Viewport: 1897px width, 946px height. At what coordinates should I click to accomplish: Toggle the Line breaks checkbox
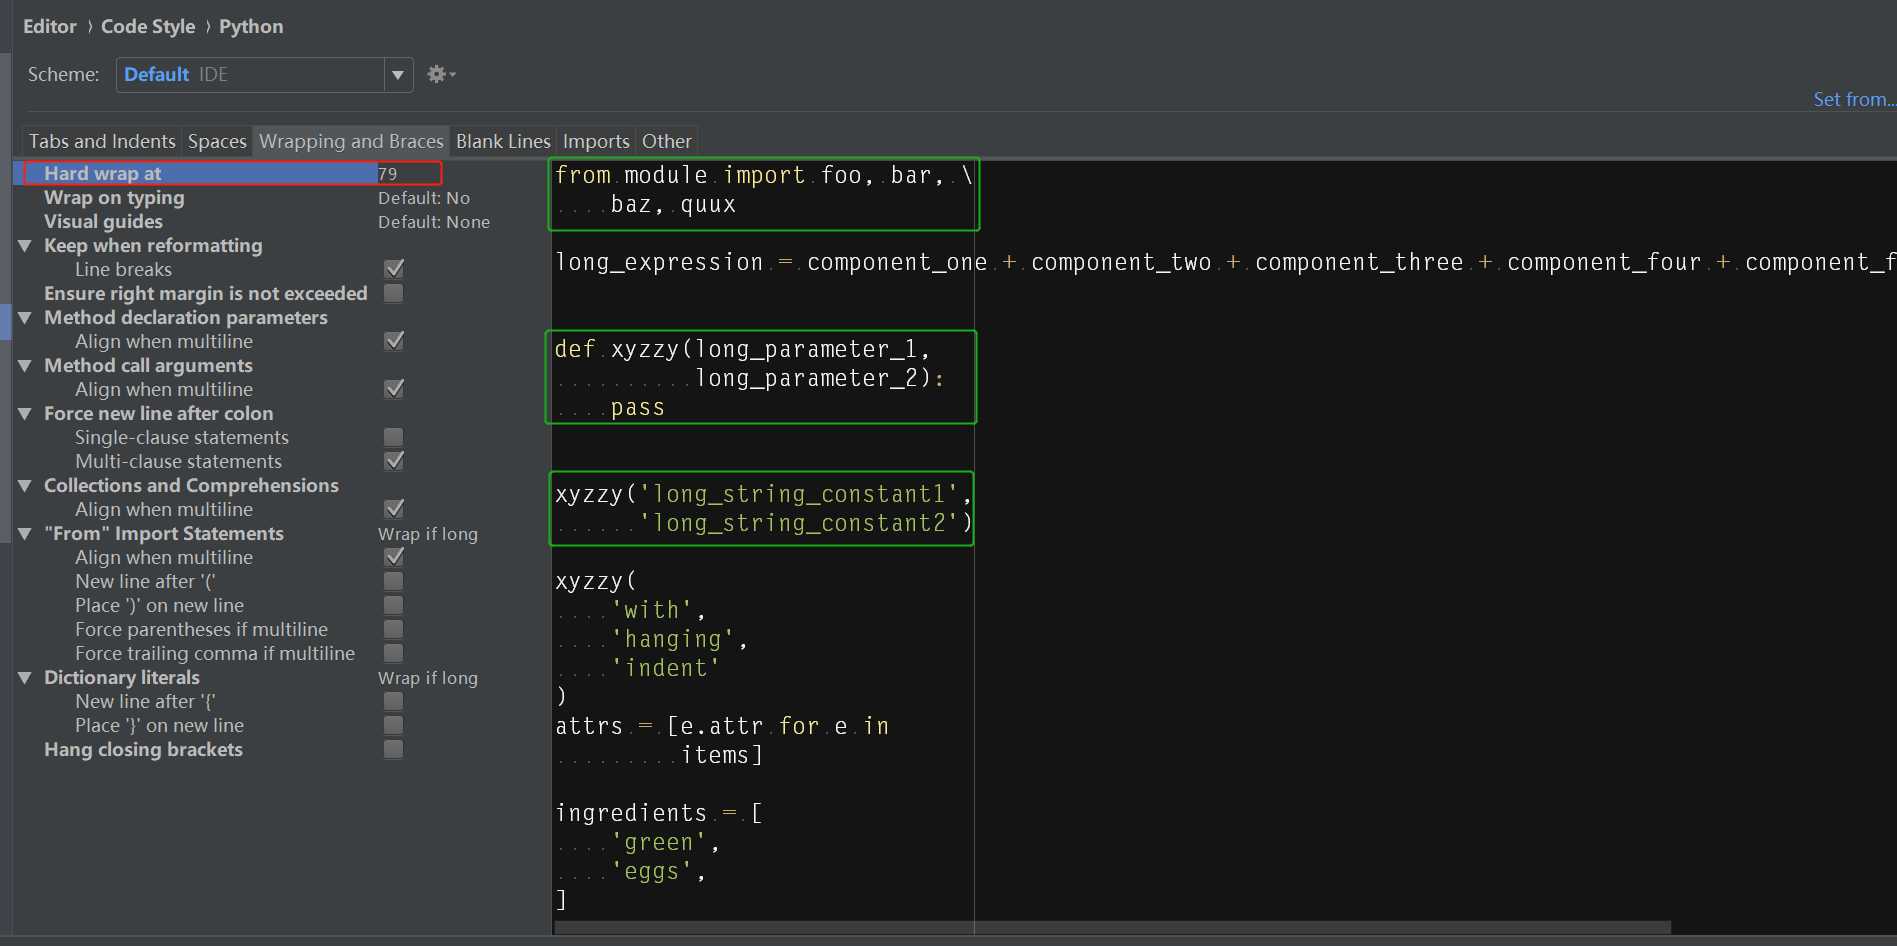tap(394, 269)
